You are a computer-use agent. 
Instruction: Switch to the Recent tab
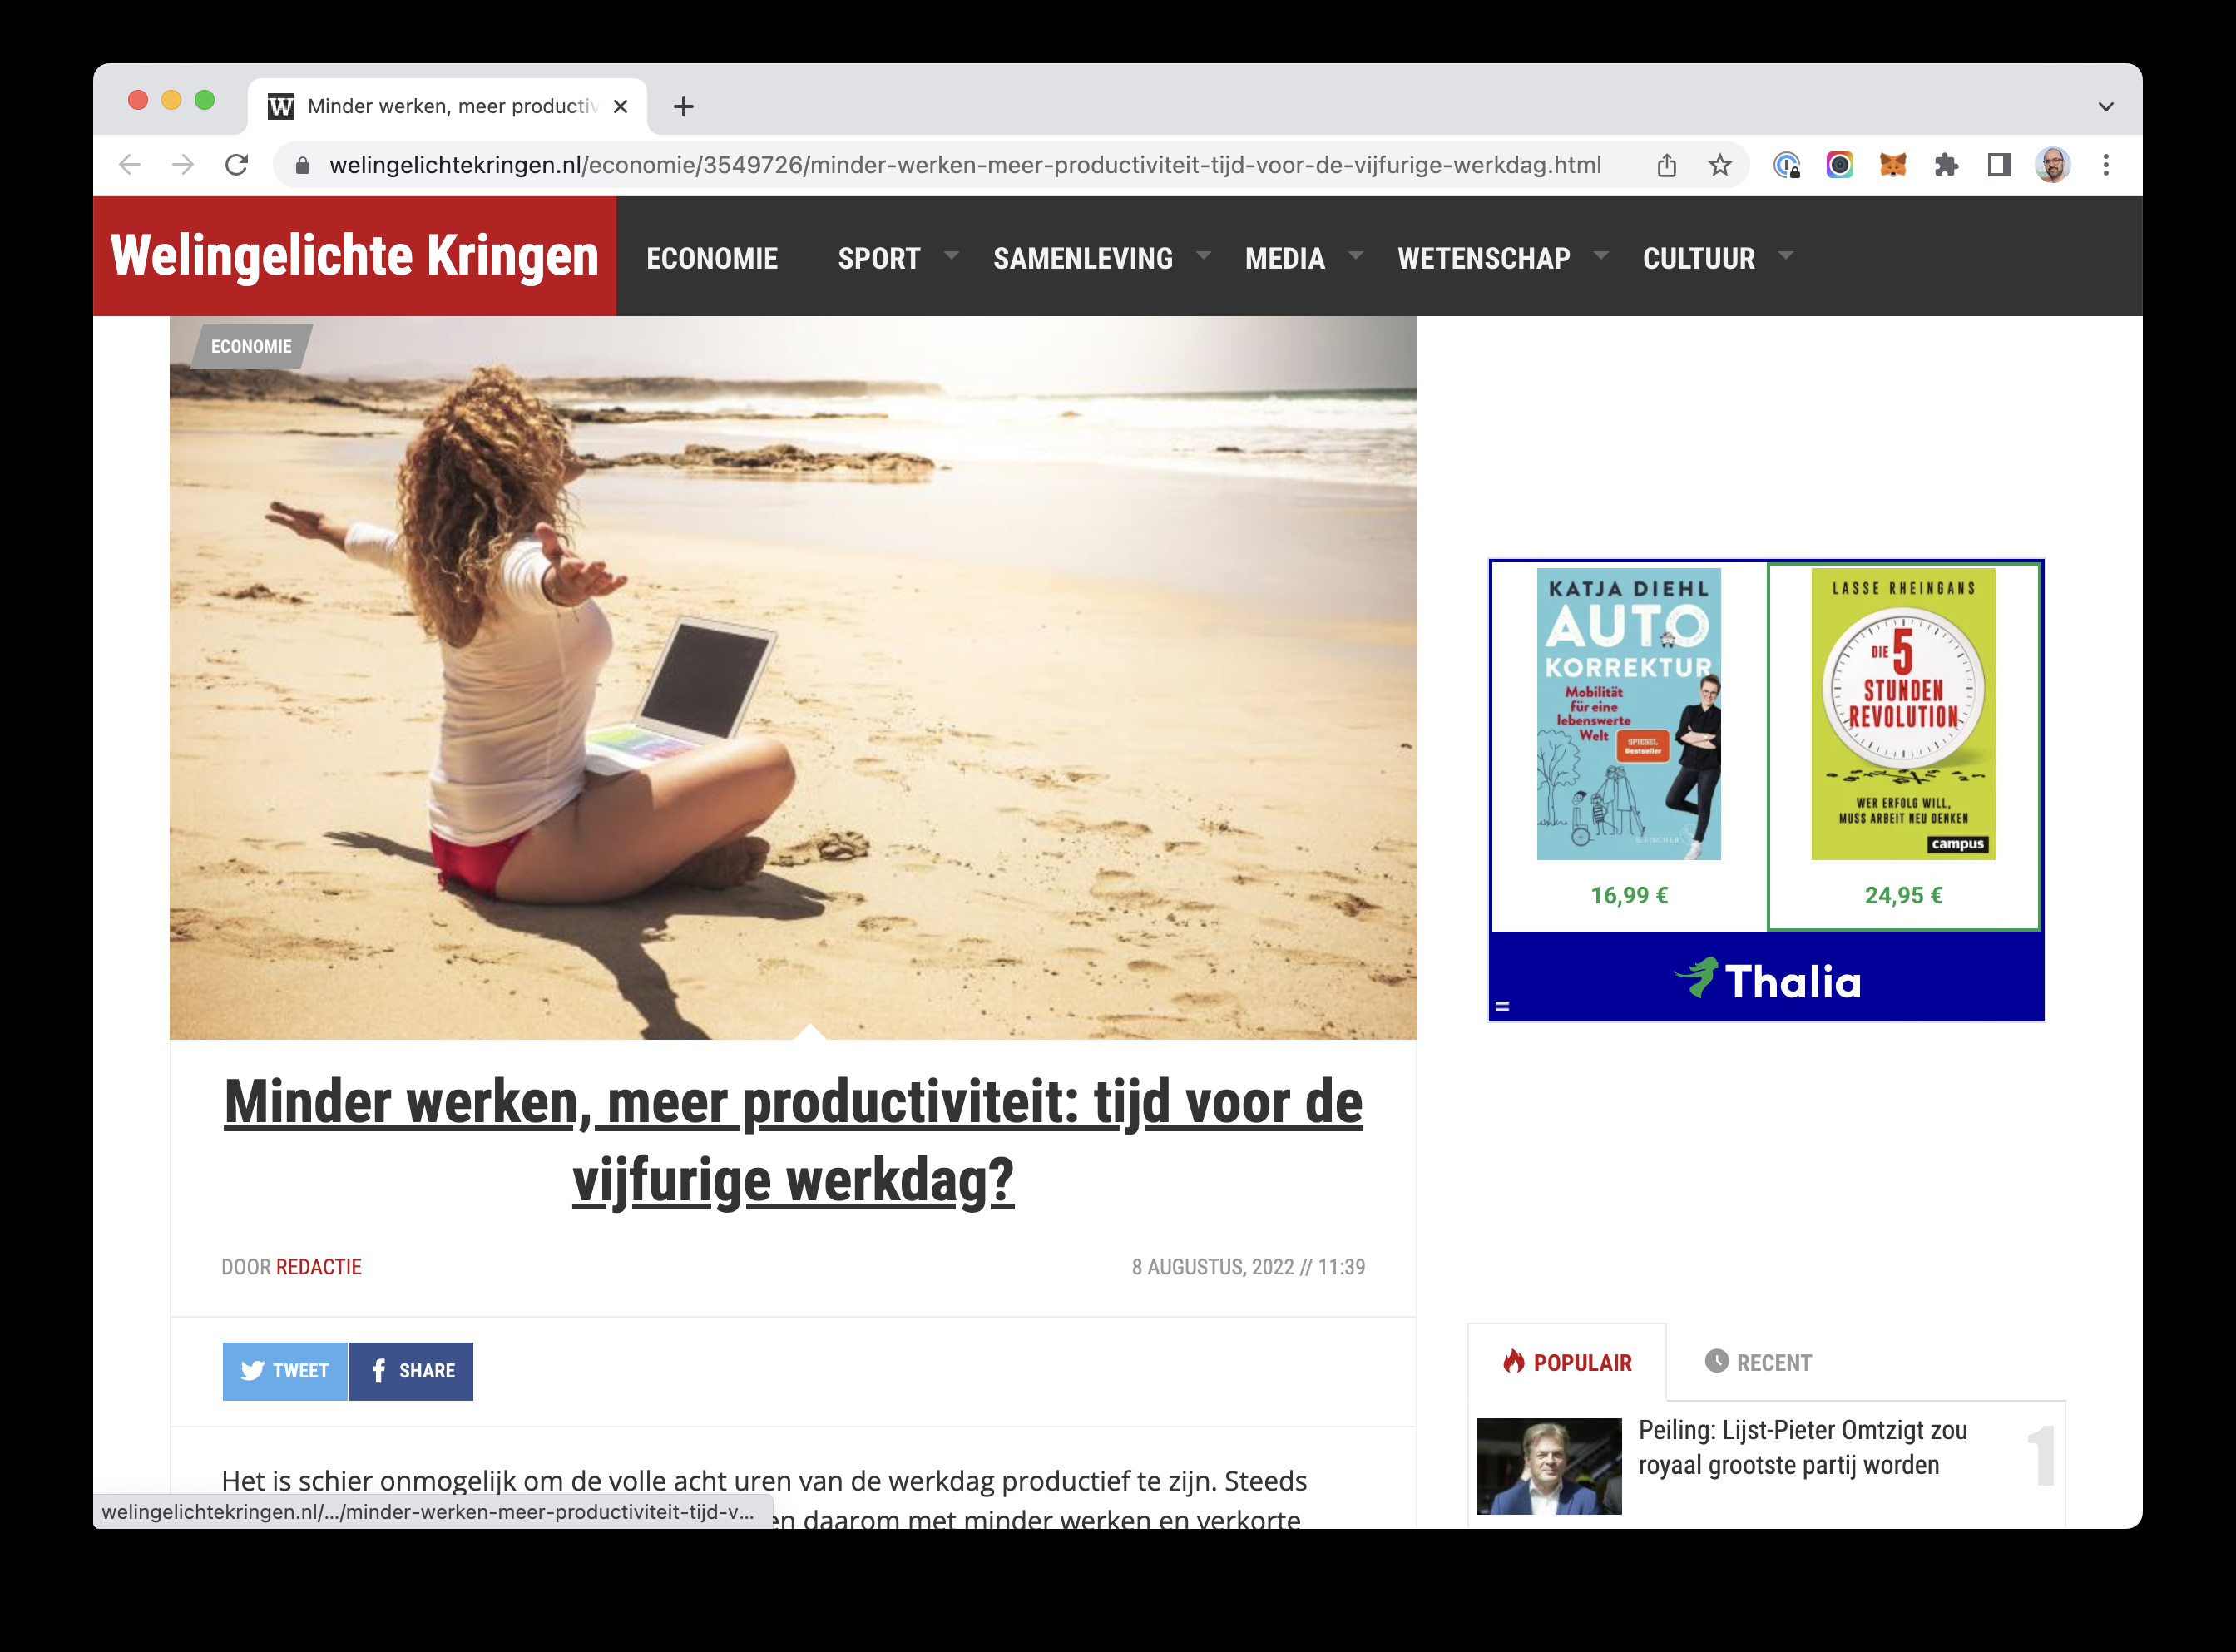tap(1758, 1362)
